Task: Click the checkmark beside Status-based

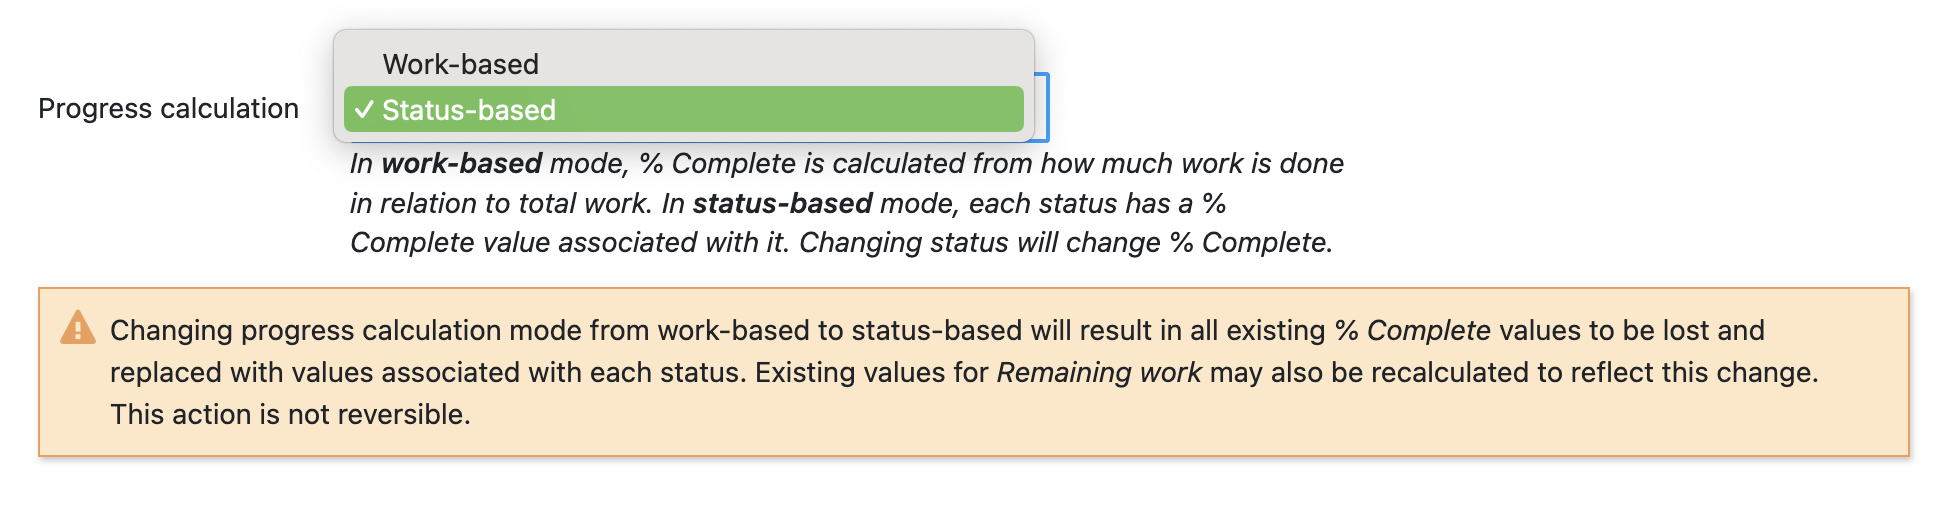Action: coord(364,110)
